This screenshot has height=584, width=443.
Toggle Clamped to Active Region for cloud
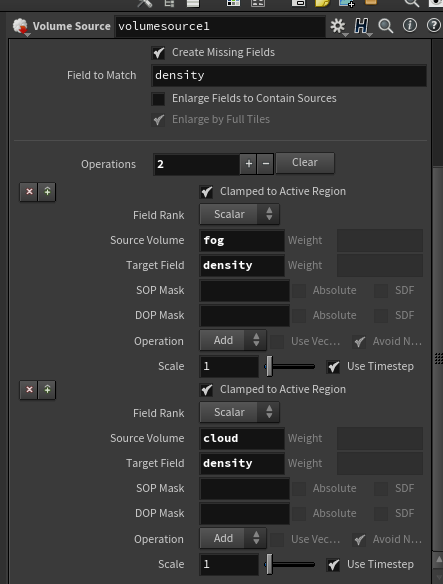click(206, 390)
